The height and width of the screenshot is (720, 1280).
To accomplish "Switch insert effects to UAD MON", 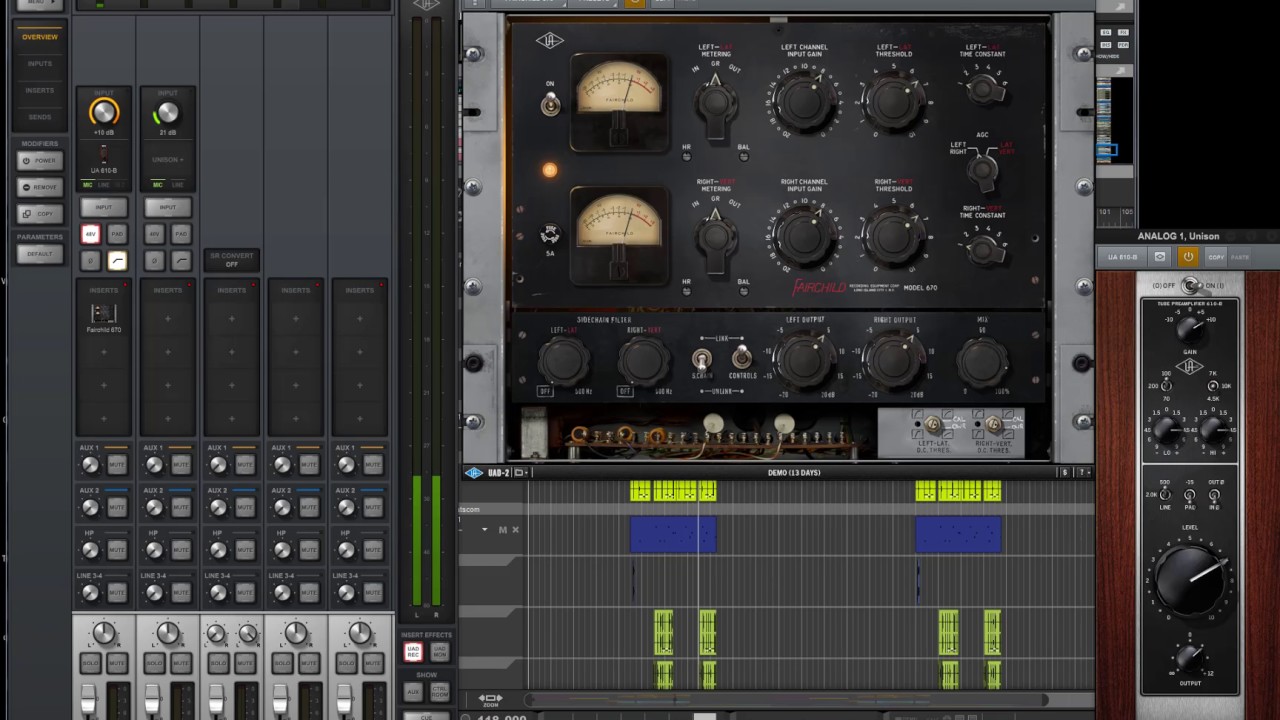I will [x=439, y=652].
